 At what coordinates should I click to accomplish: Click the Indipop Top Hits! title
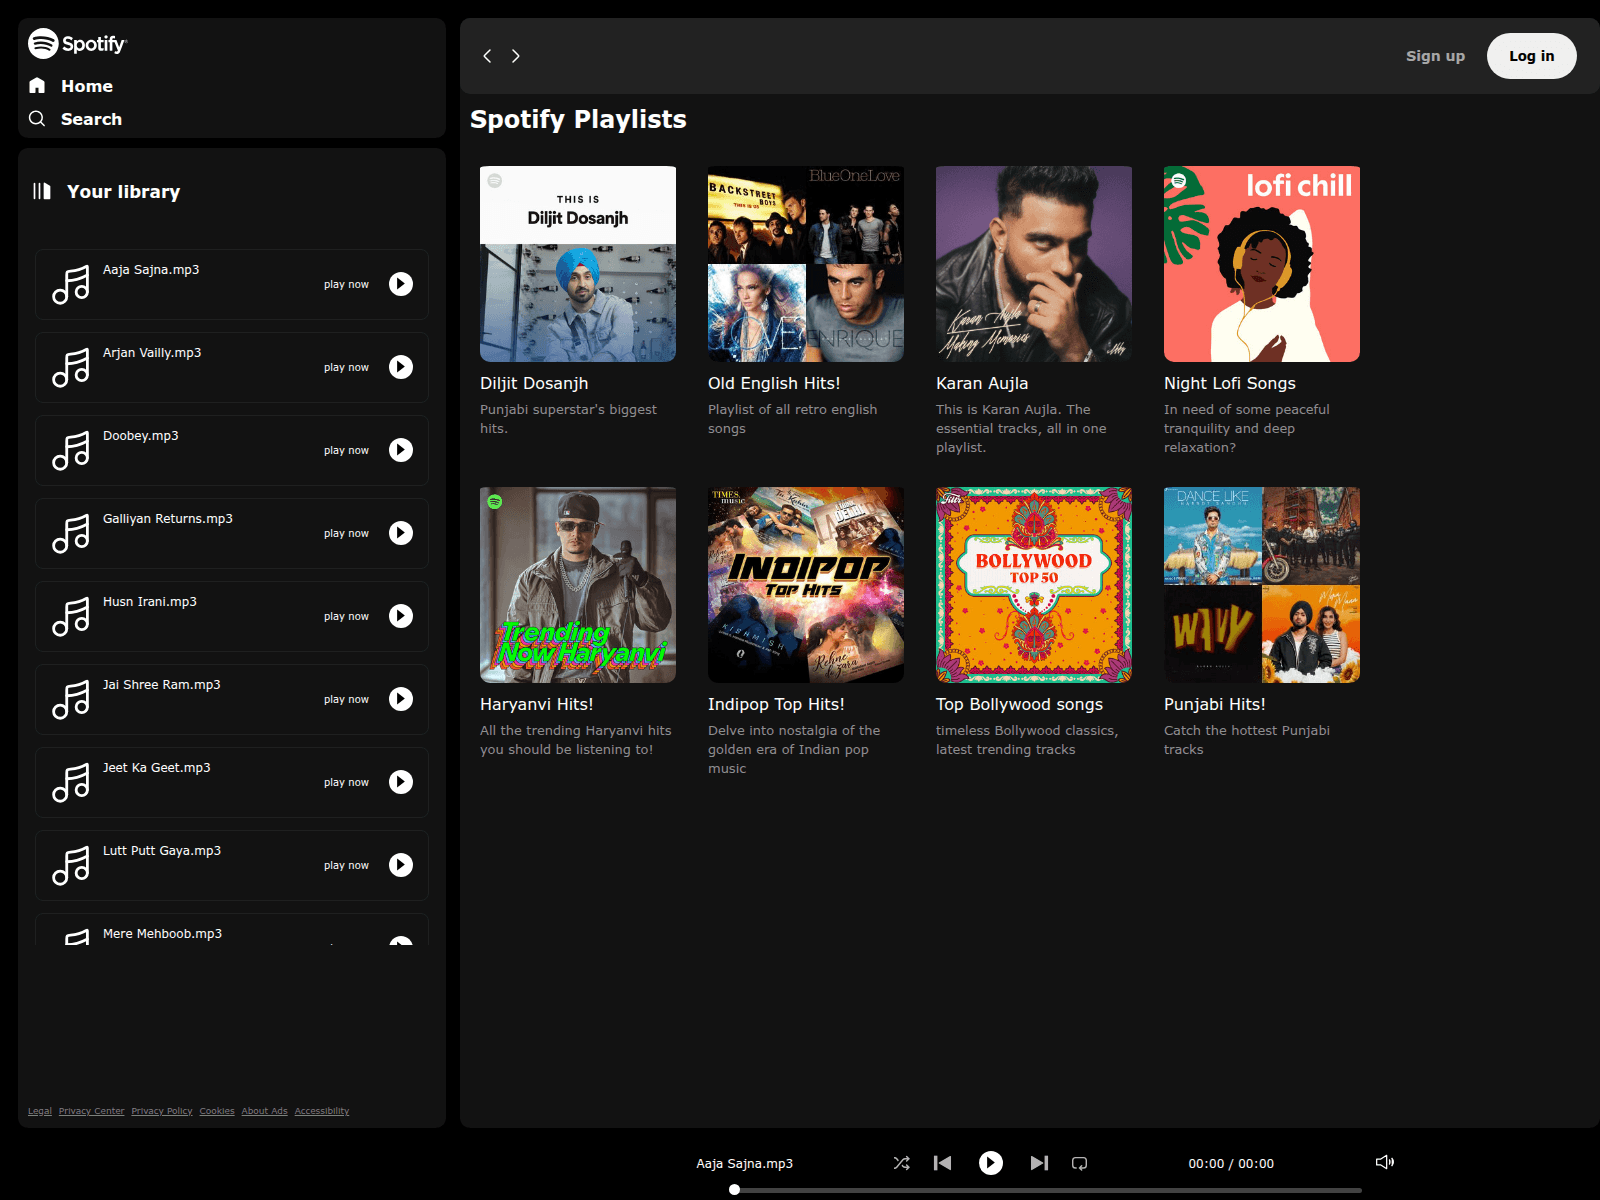(x=776, y=704)
